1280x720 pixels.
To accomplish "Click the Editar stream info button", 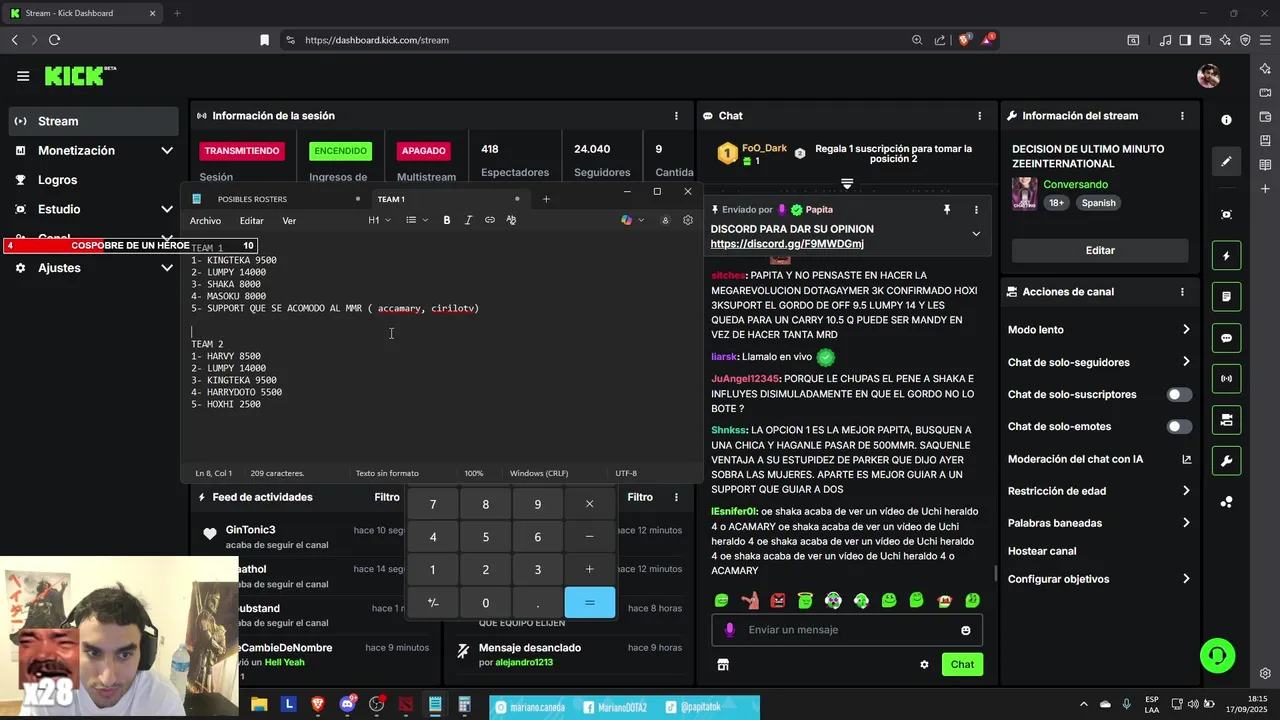I will (x=1100, y=250).
